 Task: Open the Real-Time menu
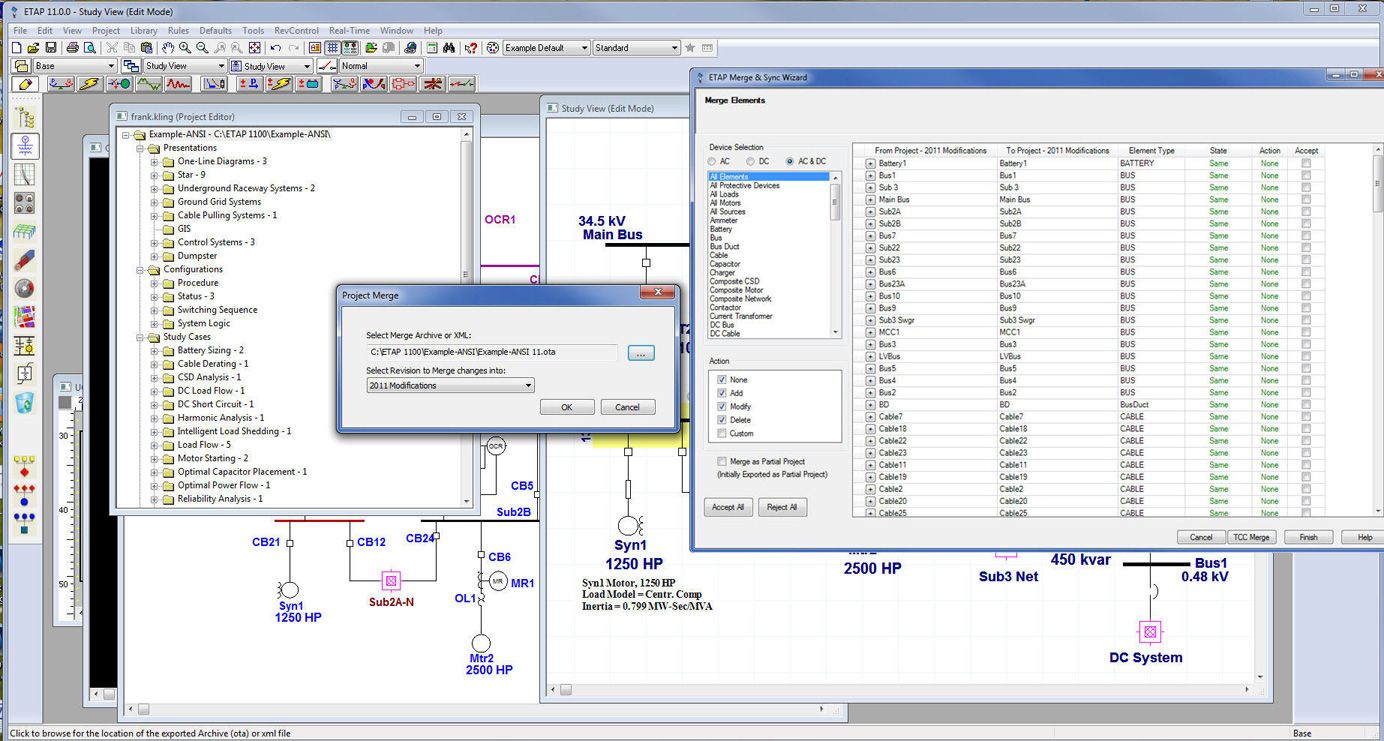[x=349, y=31]
